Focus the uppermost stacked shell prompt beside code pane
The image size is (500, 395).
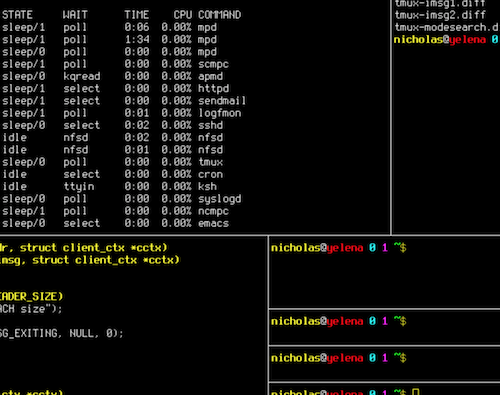pyautogui.click(x=339, y=248)
